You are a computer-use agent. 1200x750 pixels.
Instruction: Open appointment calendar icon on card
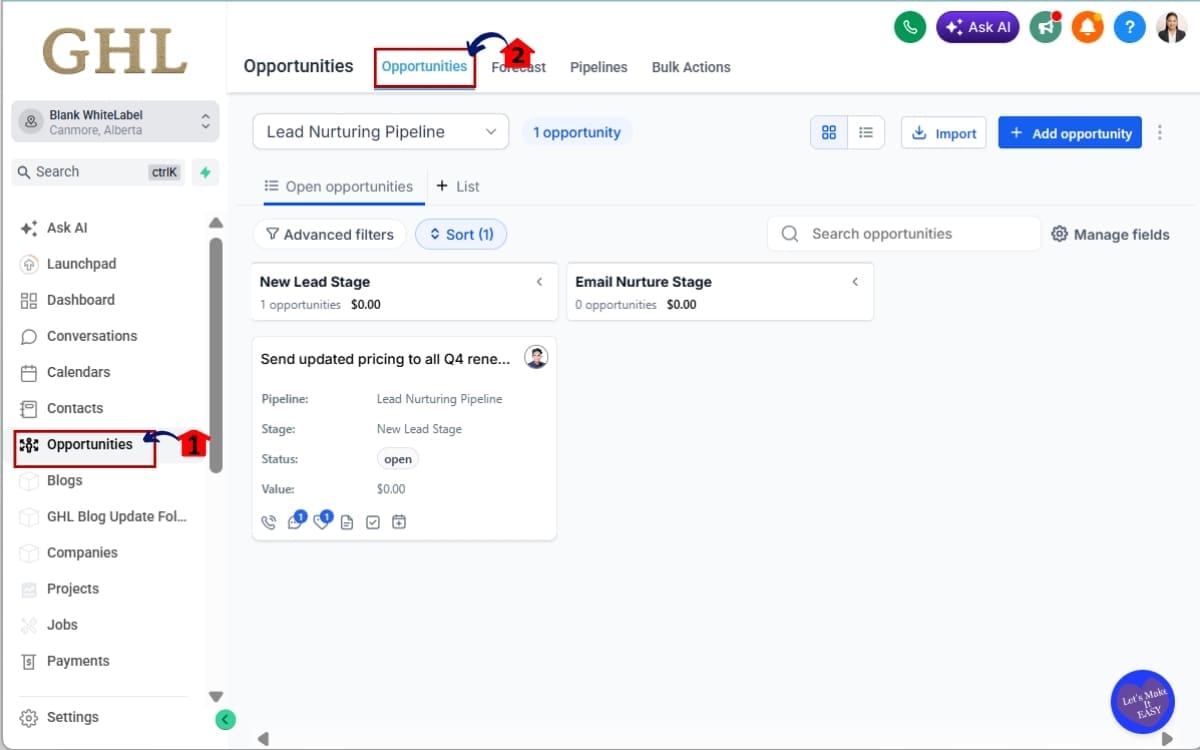click(x=399, y=522)
